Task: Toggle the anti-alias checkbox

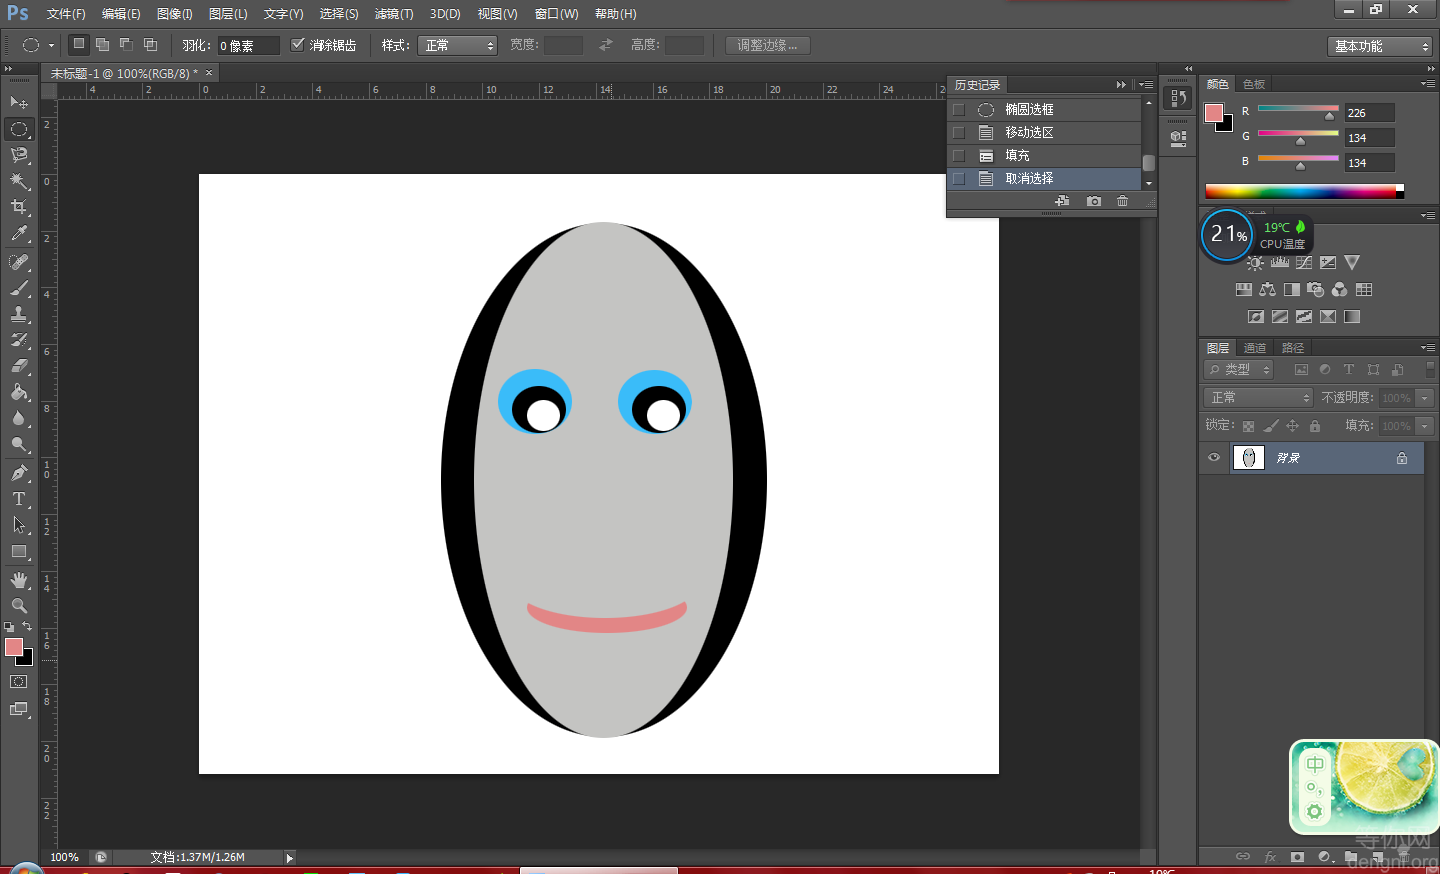Action: click(x=297, y=45)
